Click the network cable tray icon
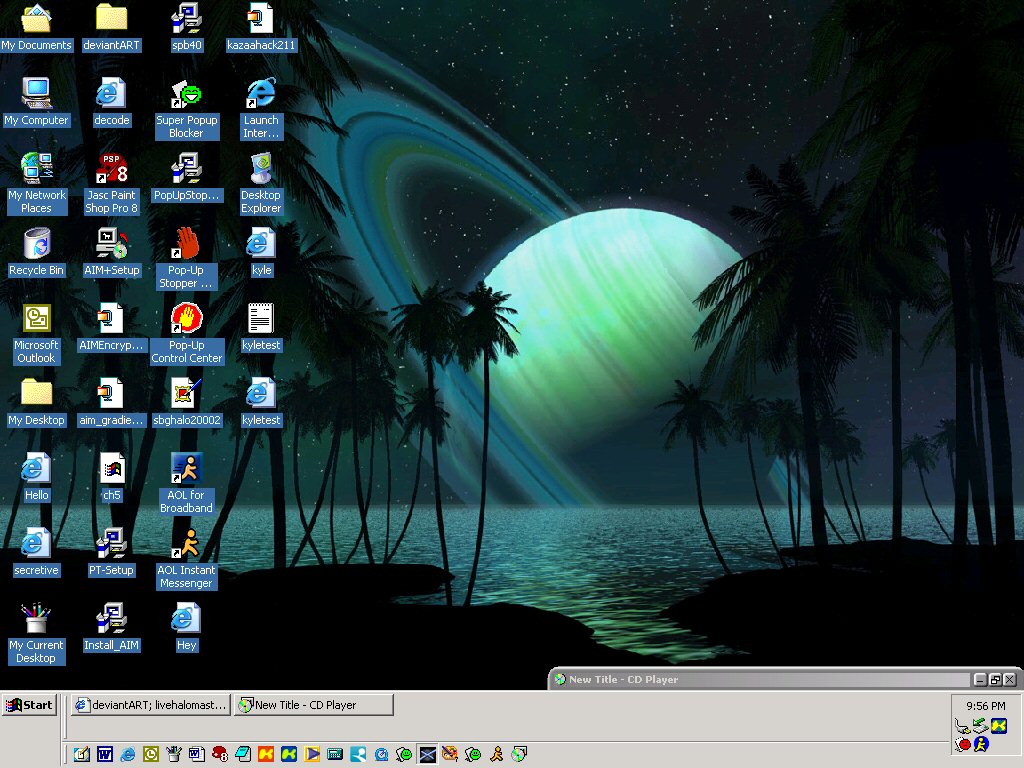 (962, 725)
